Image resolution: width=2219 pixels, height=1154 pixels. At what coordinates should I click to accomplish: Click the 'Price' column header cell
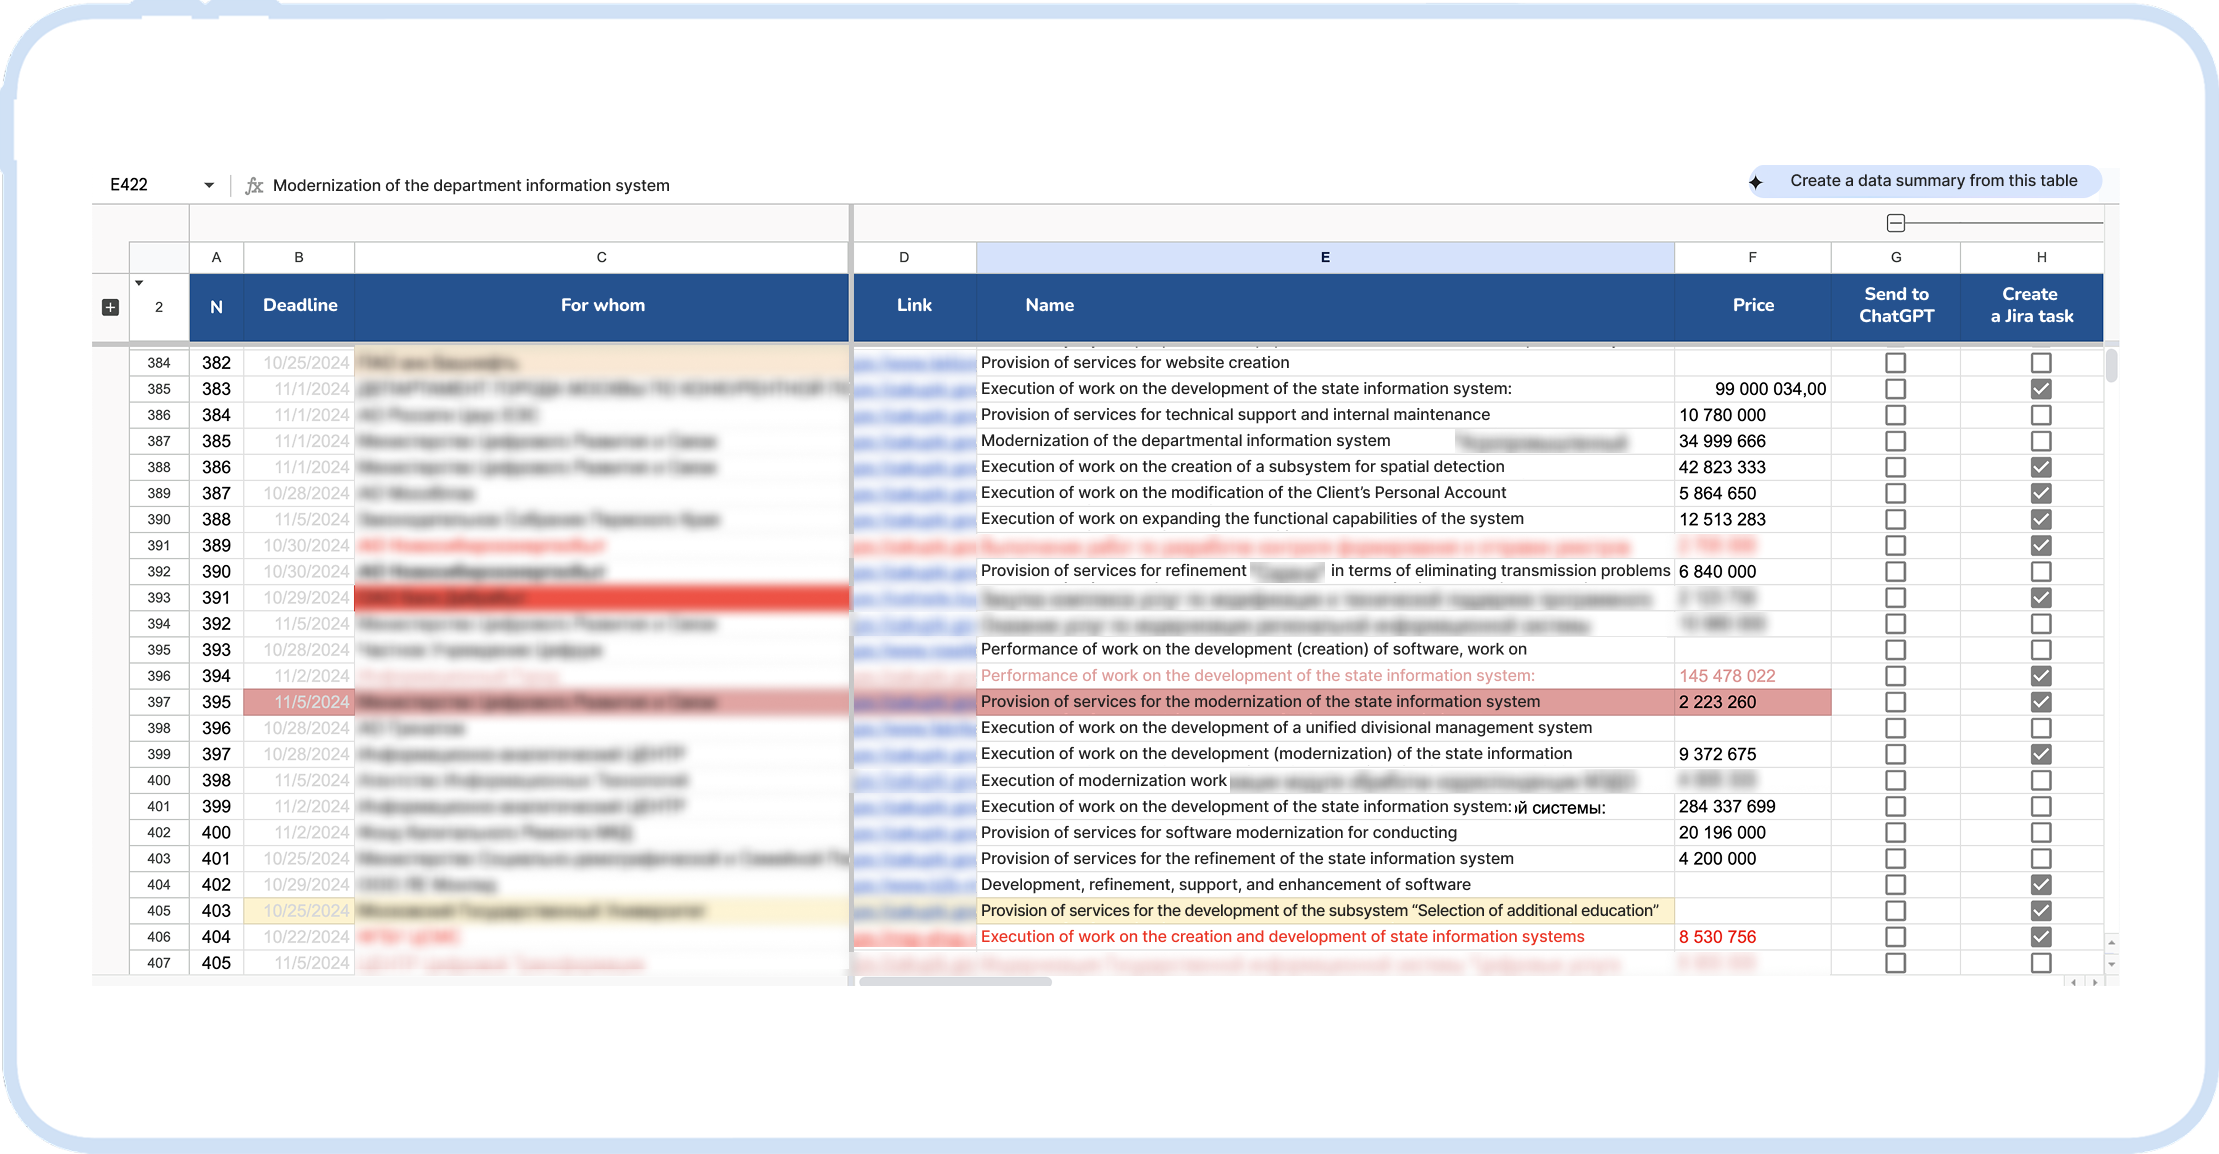(1752, 305)
